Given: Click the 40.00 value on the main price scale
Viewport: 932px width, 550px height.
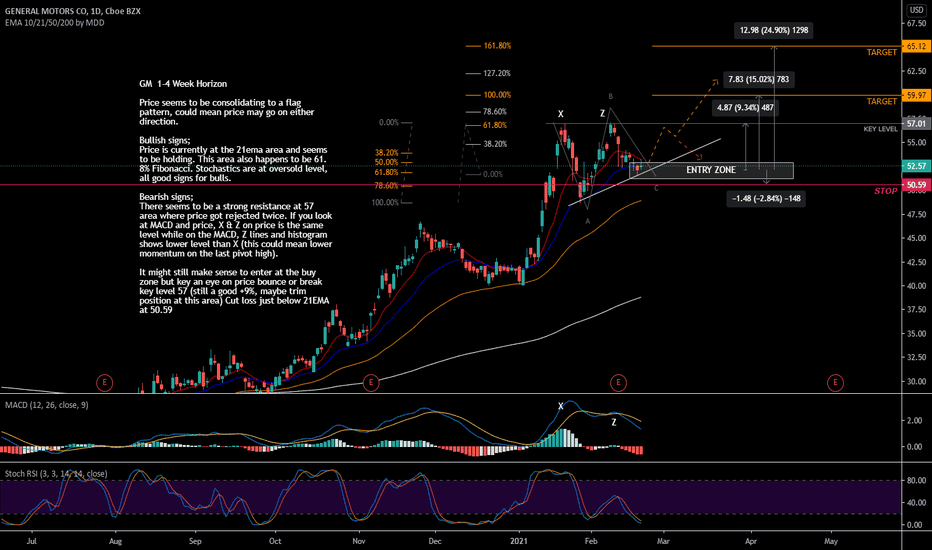Looking at the screenshot, I should point(916,286).
